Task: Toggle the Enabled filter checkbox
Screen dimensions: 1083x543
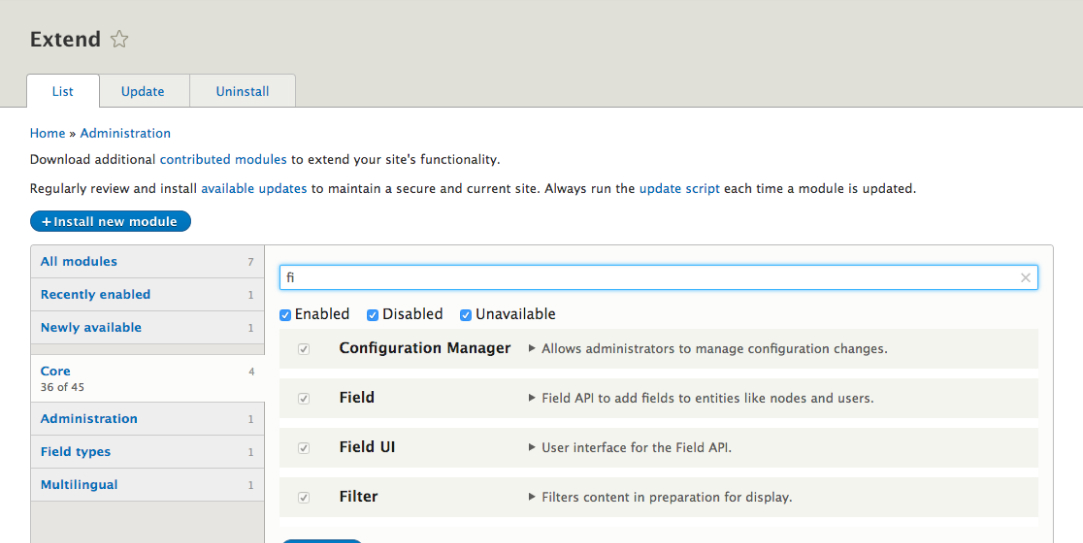Action: [286, 315]
